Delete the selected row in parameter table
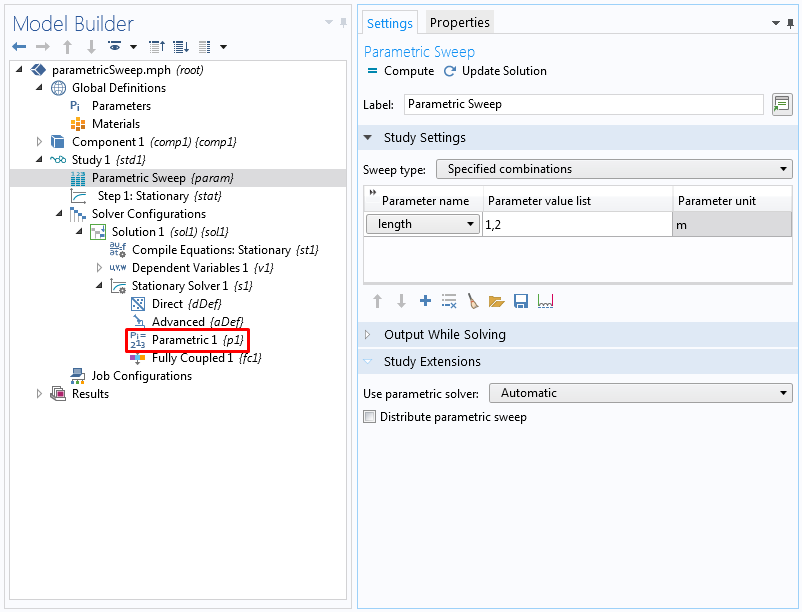This screenshot has width=802, height=612. click(449, 301)
